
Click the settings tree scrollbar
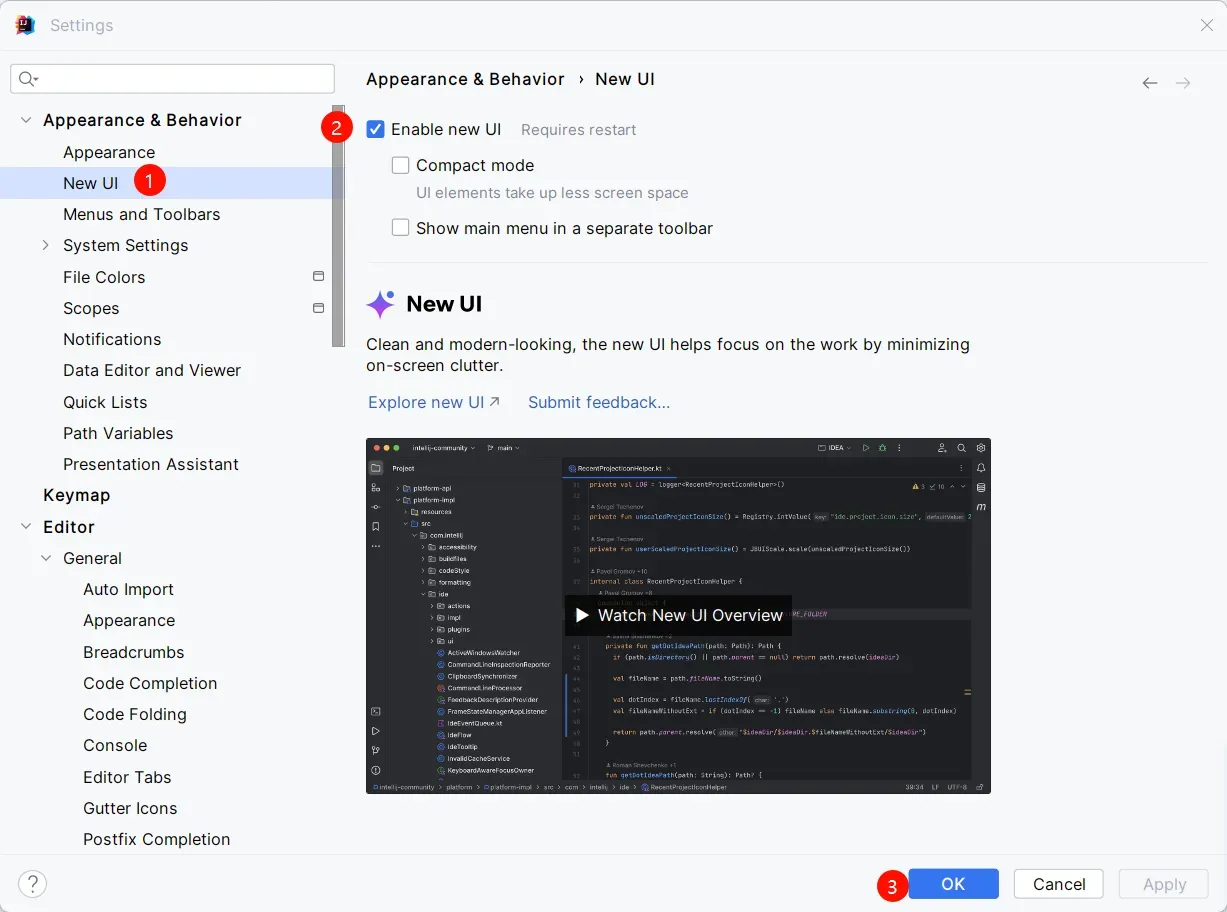pos(338,226)
